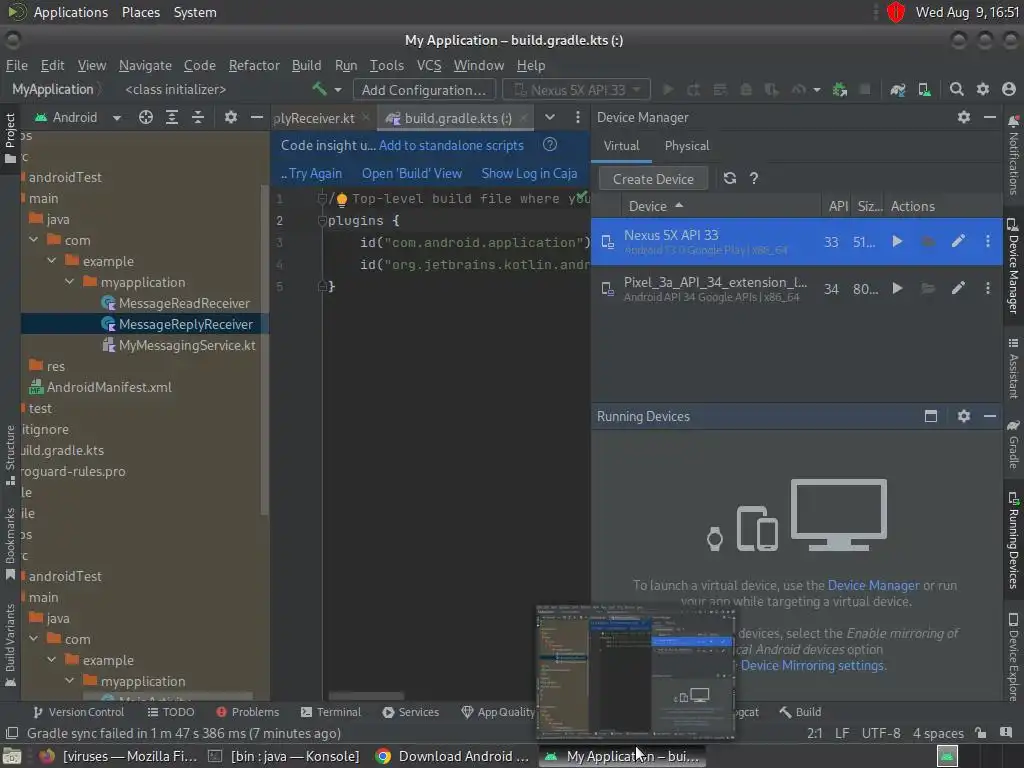Image resolution: width=1024 pixels, height=768 pixels.
Task: Click code insight help question icon
Action: [550, 145]
